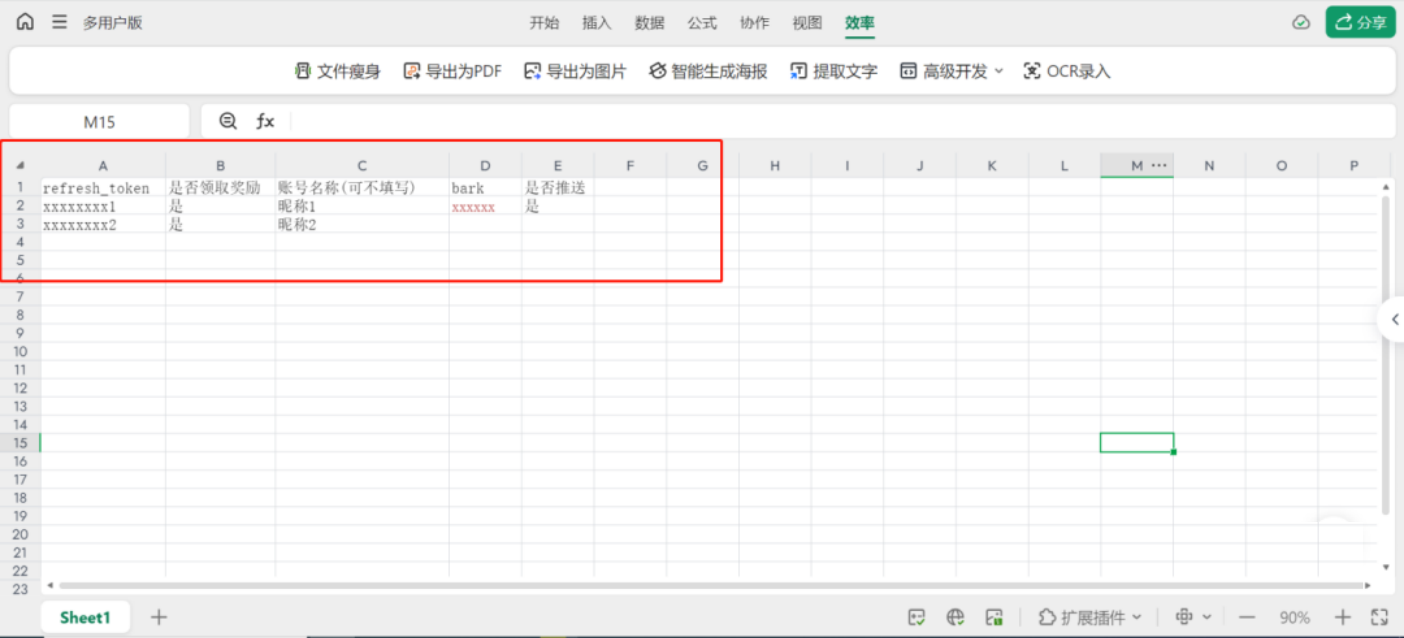The image size is (1404, 638).
Task: Click 提取文字 extract text tool
Action: (834, 71)
